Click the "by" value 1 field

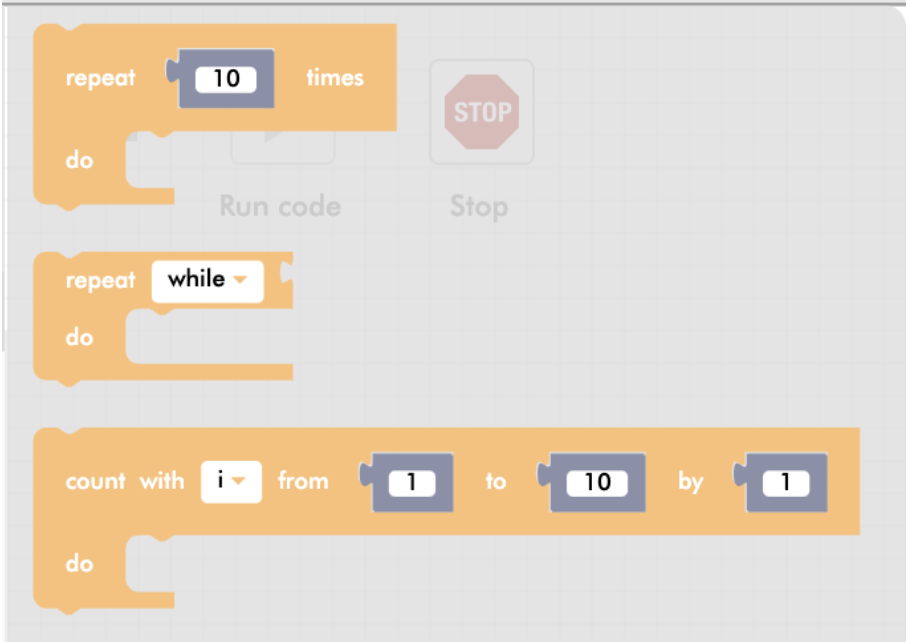[x=785, y=483]
